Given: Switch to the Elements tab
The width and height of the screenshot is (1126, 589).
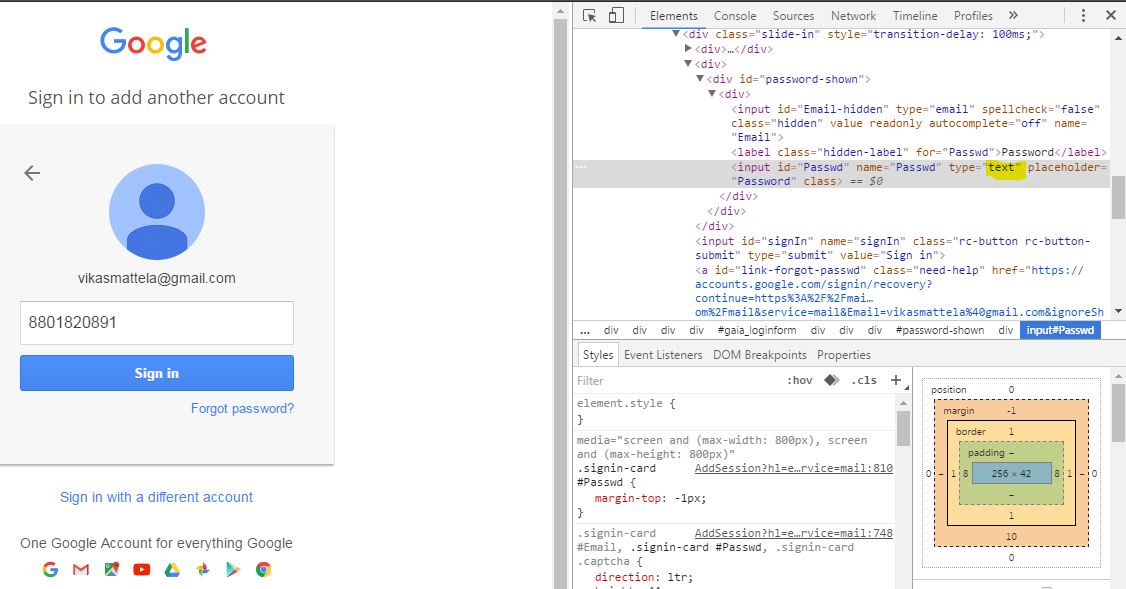Looking at the screenshot, I should click(674, 16).
